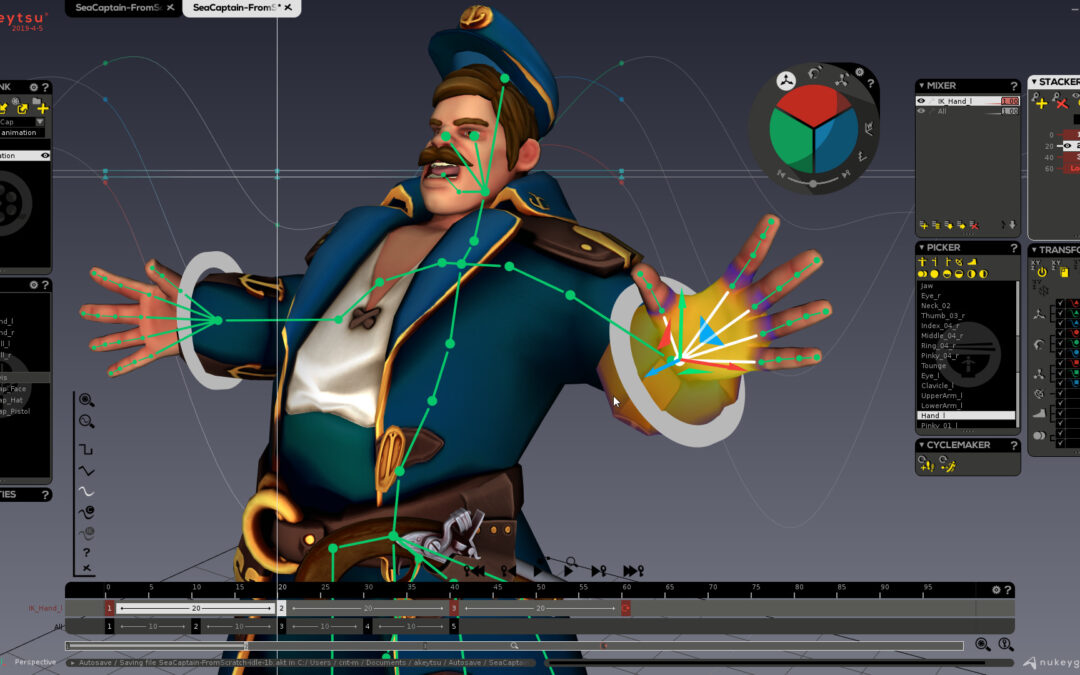Close curve toolbar with X icon
The image size is (1080, 675).
point(86,568)
